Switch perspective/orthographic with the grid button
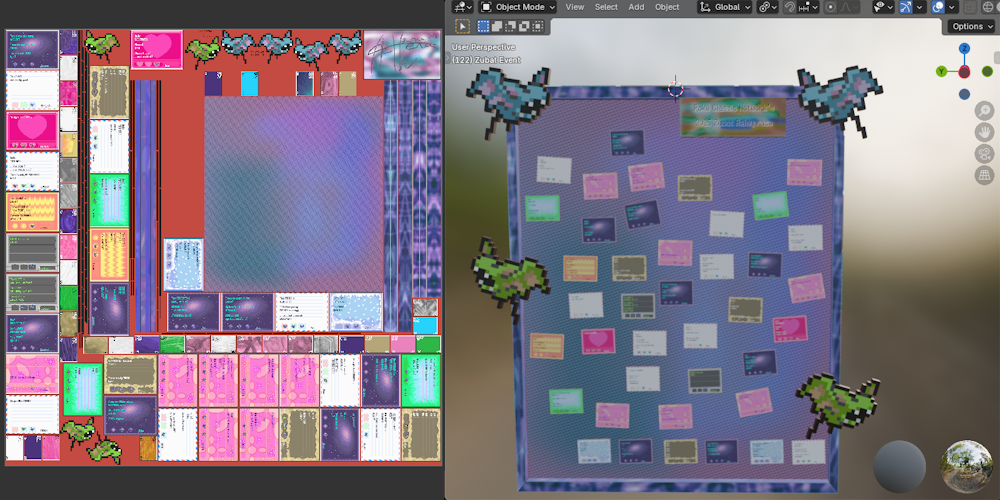Viewport: 1000px width, 500px height. (985, 175)
